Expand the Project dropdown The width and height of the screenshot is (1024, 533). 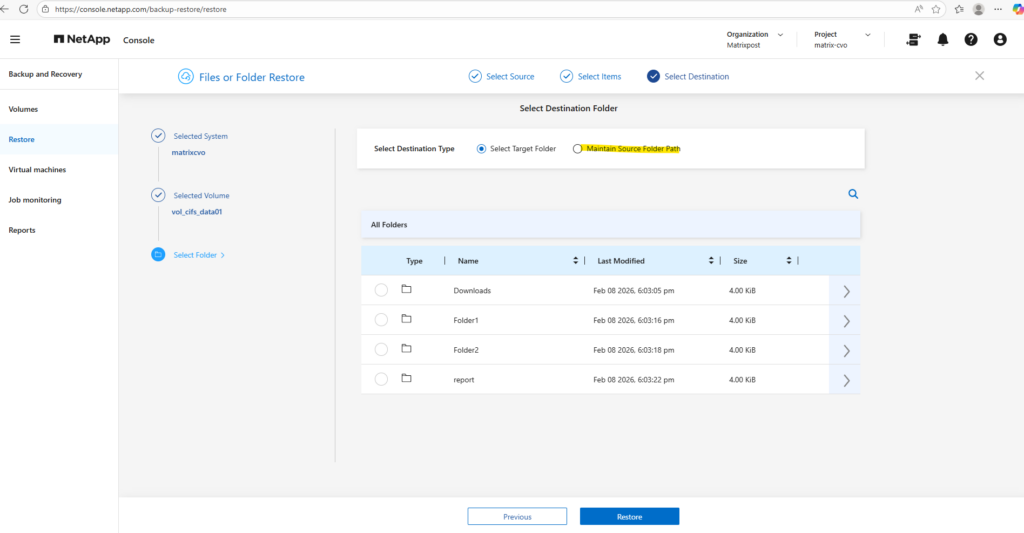pos(867,35)
